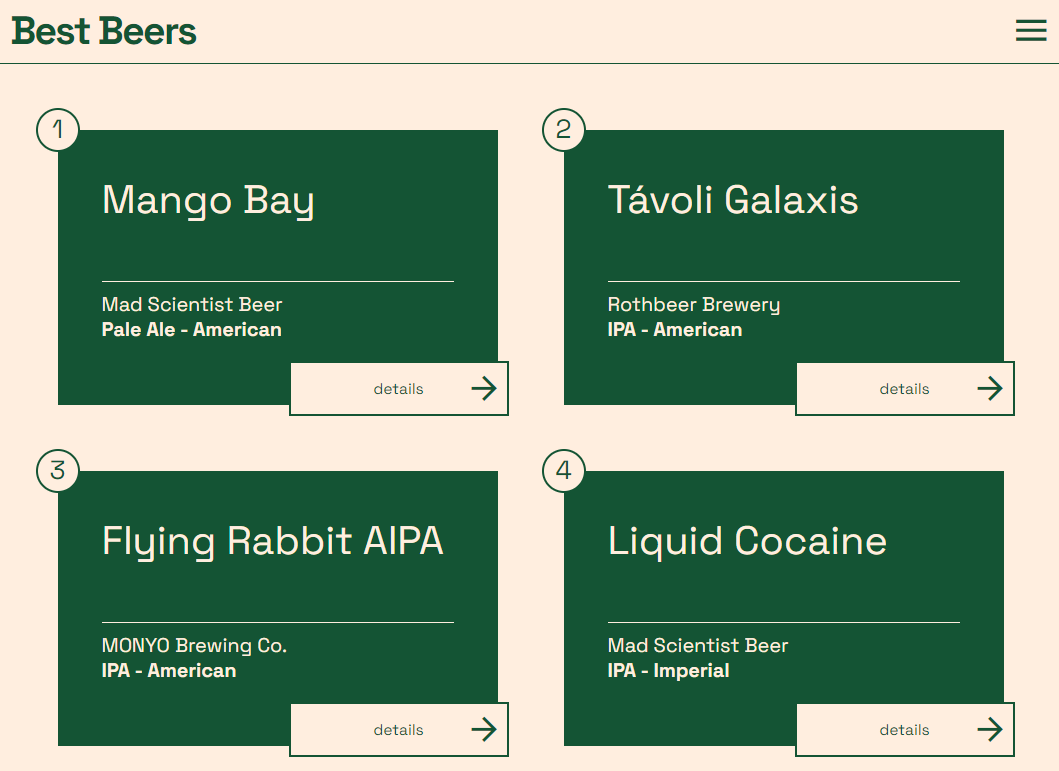Click the arrow icon on Távoli Galaxis details button
1059x771 pixels.
pyautogui.click(x=991, y=389)
